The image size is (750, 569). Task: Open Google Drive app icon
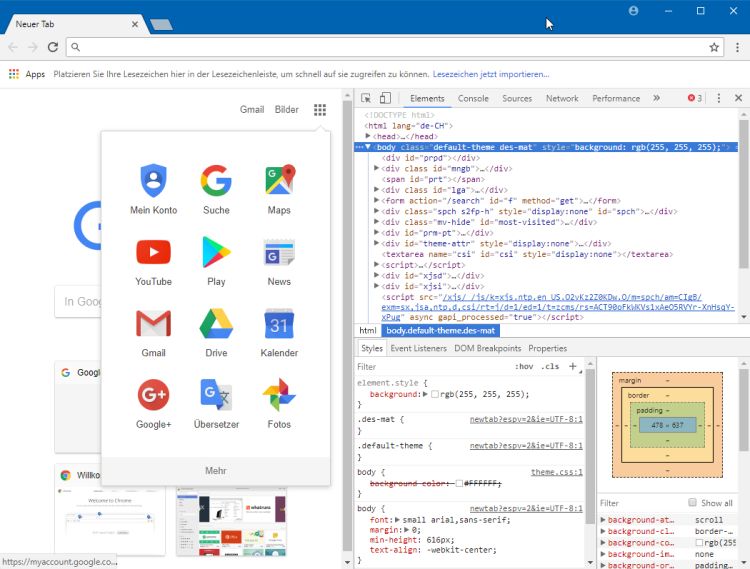[216, 332]
